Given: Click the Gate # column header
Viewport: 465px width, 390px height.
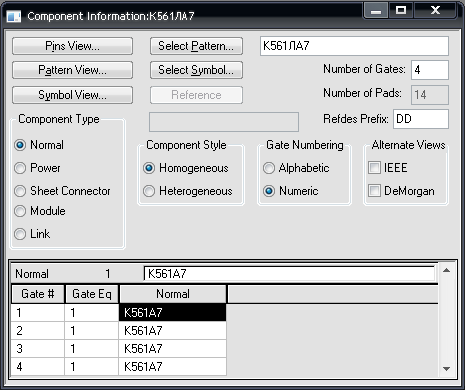Looking at the screenshot, I should point(38,294).
